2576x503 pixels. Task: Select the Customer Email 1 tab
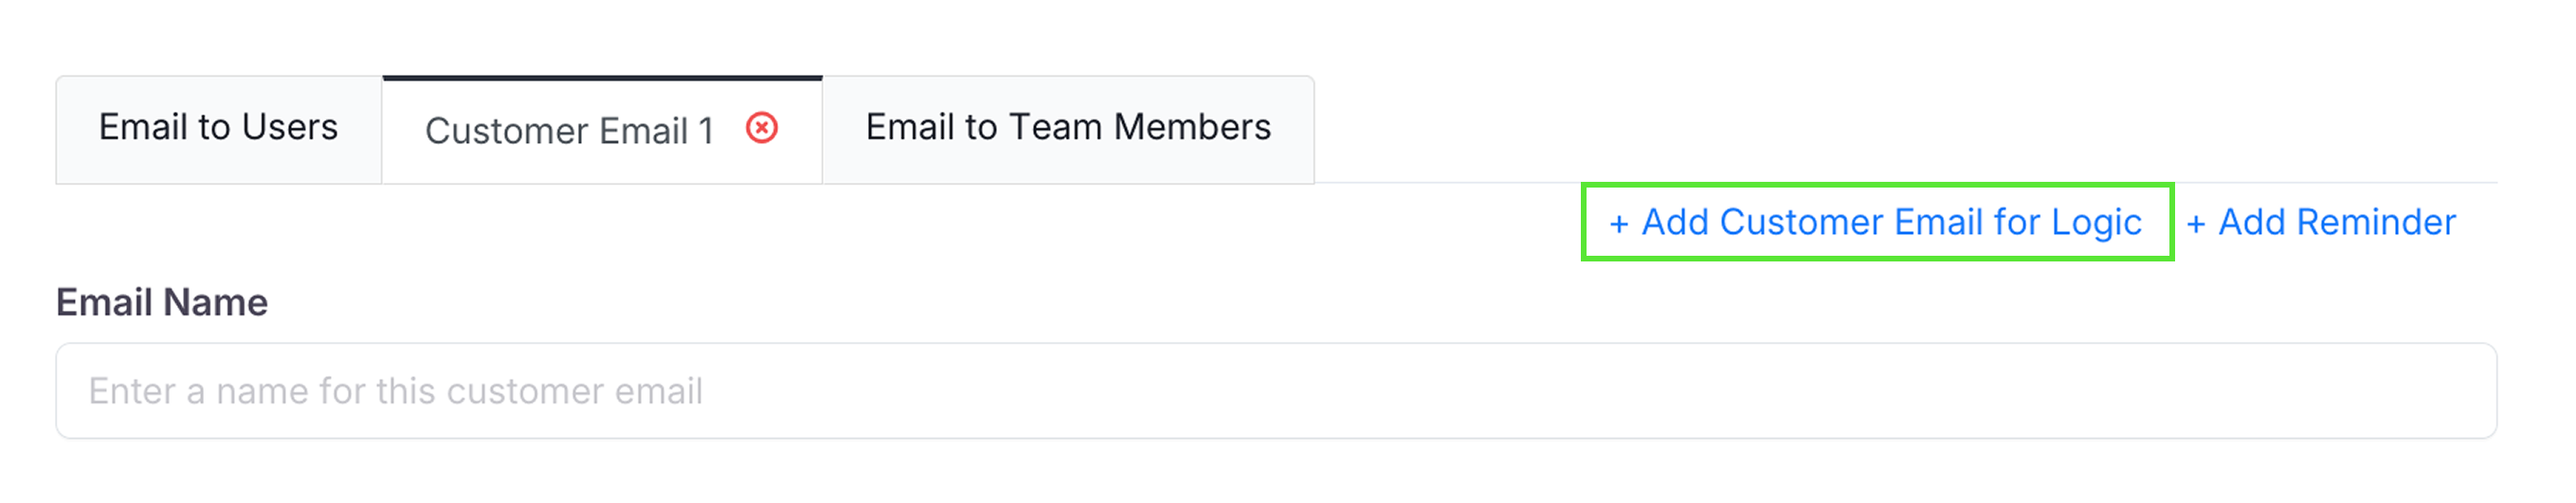click(568, 131)
